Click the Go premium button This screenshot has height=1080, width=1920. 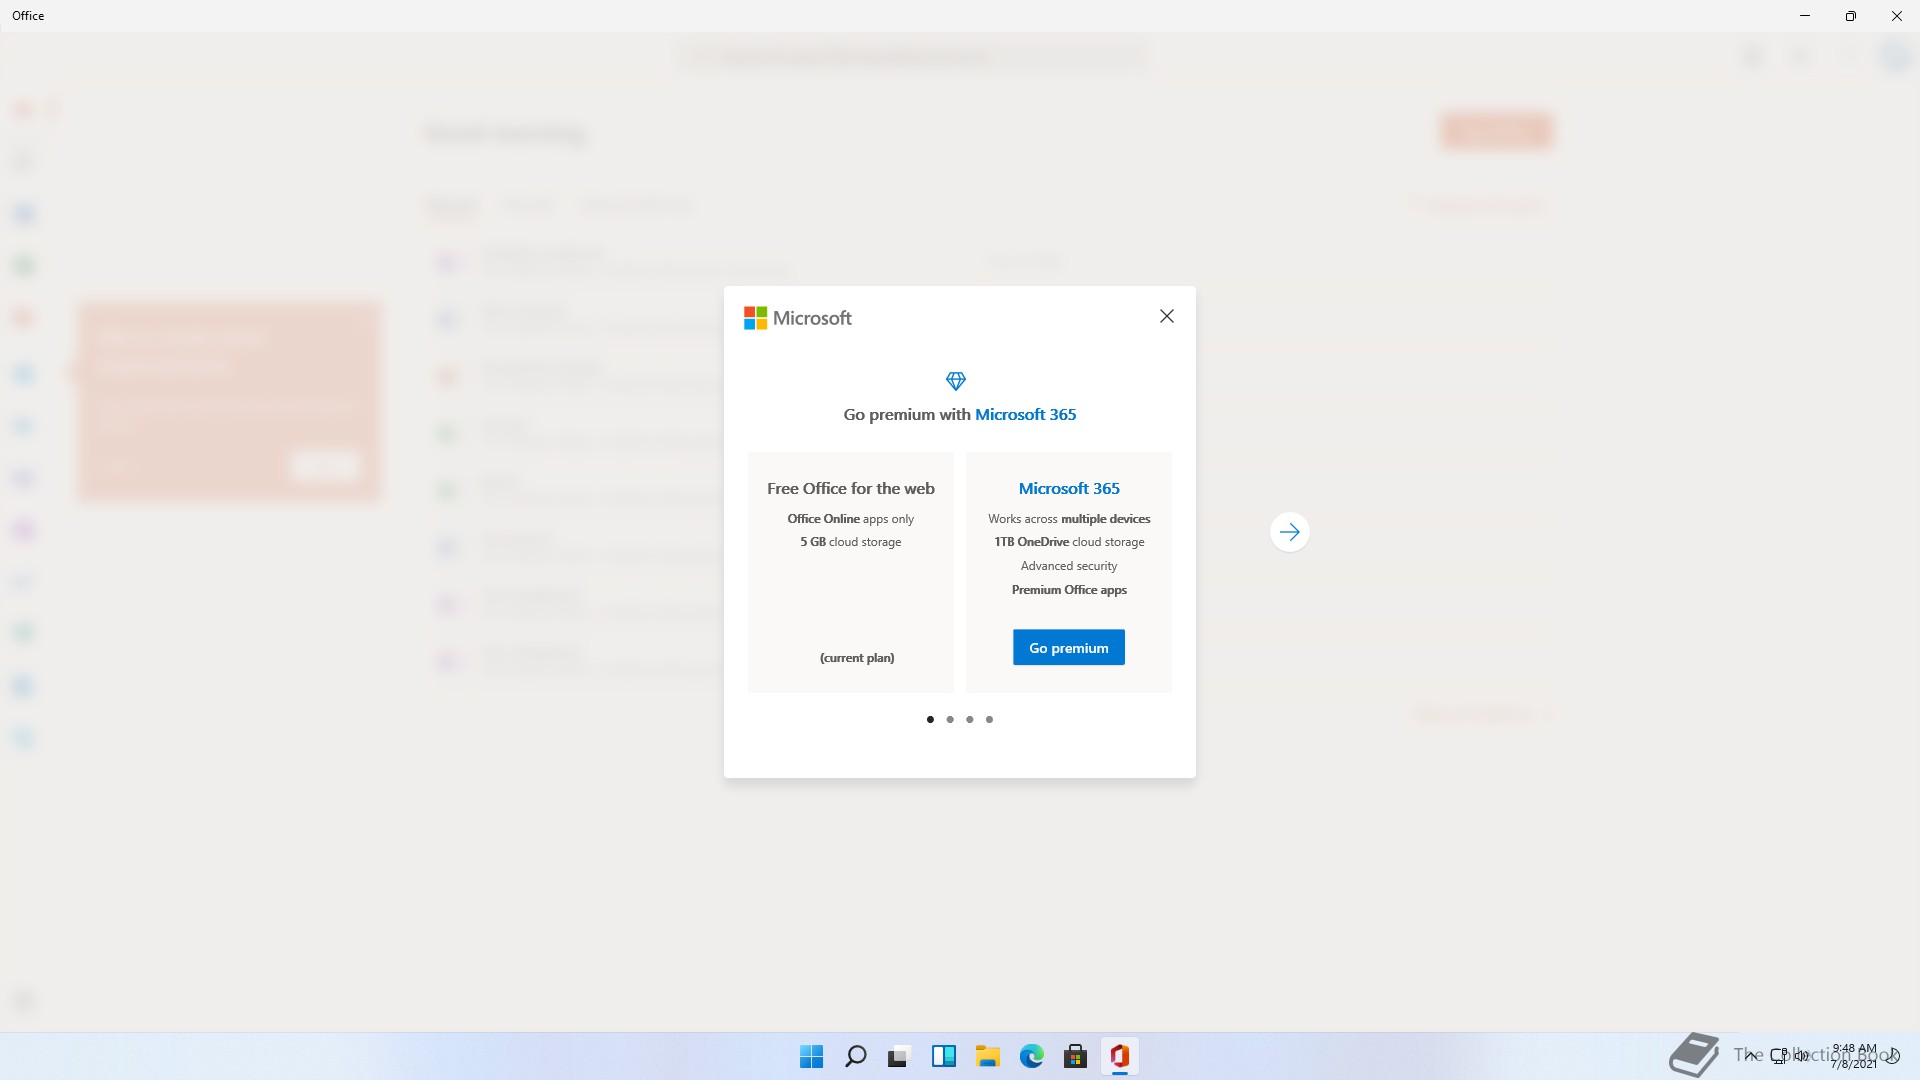pyautogui.click(x=1068, y=648)
